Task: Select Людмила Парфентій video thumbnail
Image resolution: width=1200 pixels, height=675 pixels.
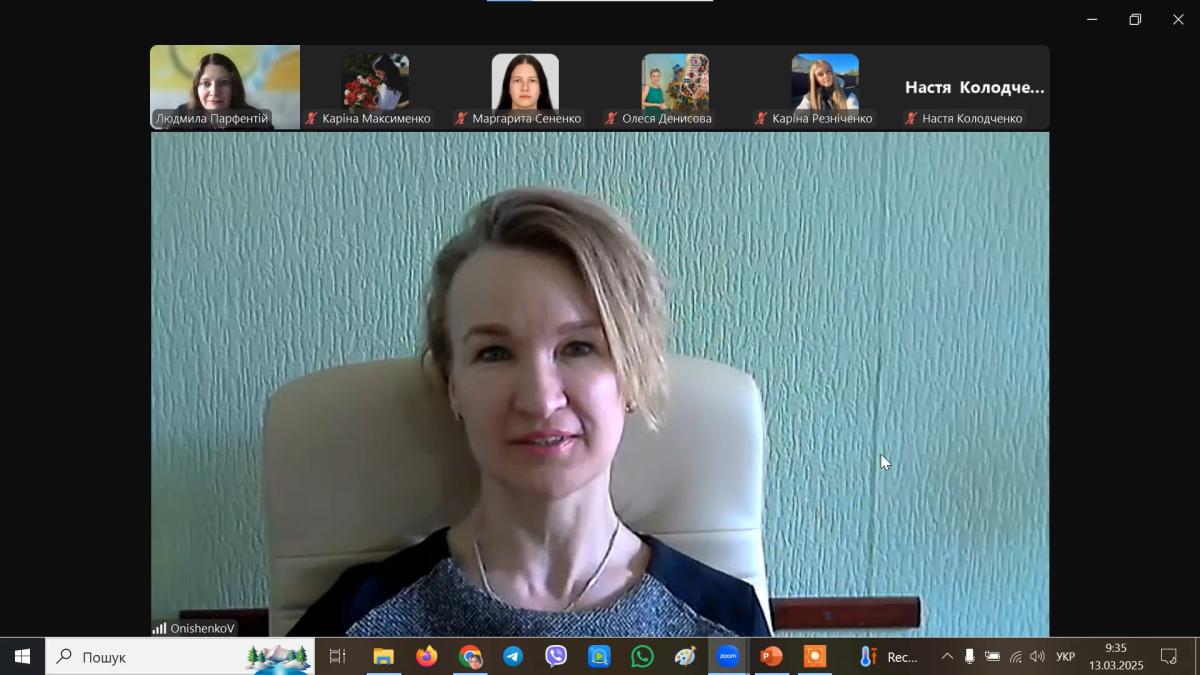Action: 225,87
